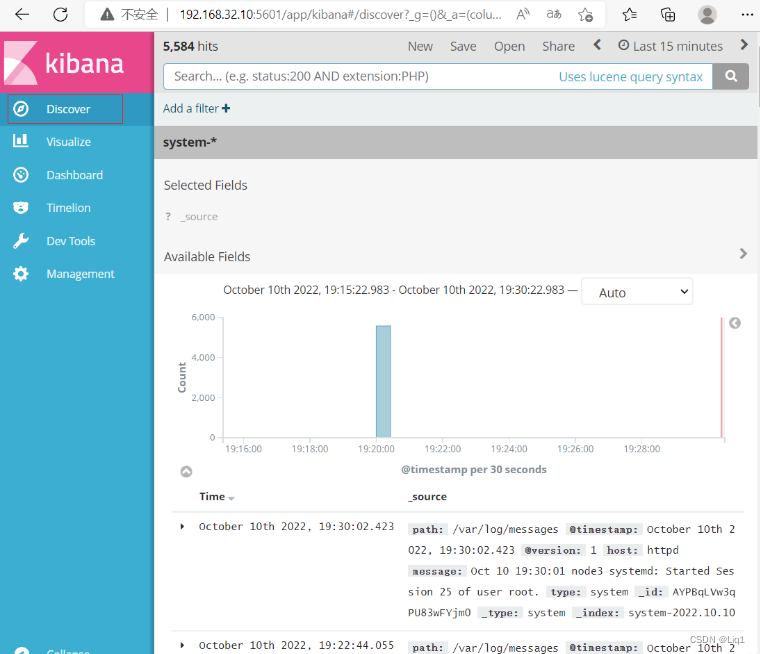Click the 5,584 hits count
Image resolution: width=760 pixels, height=654 pixels.
190,47
